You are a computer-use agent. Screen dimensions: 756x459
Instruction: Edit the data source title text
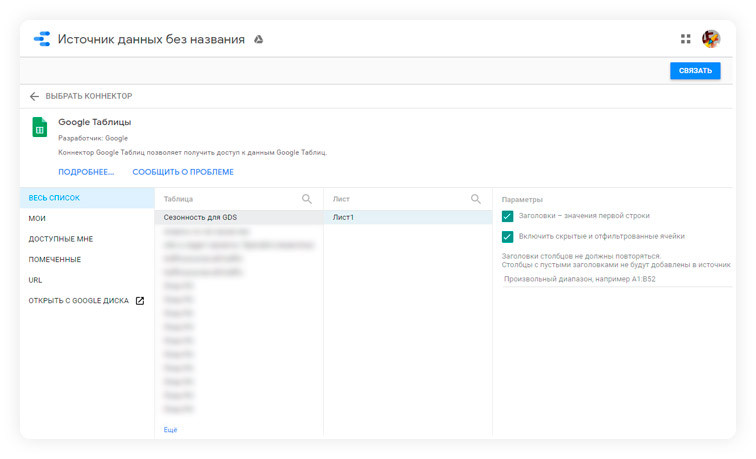(x=151, y=40)
